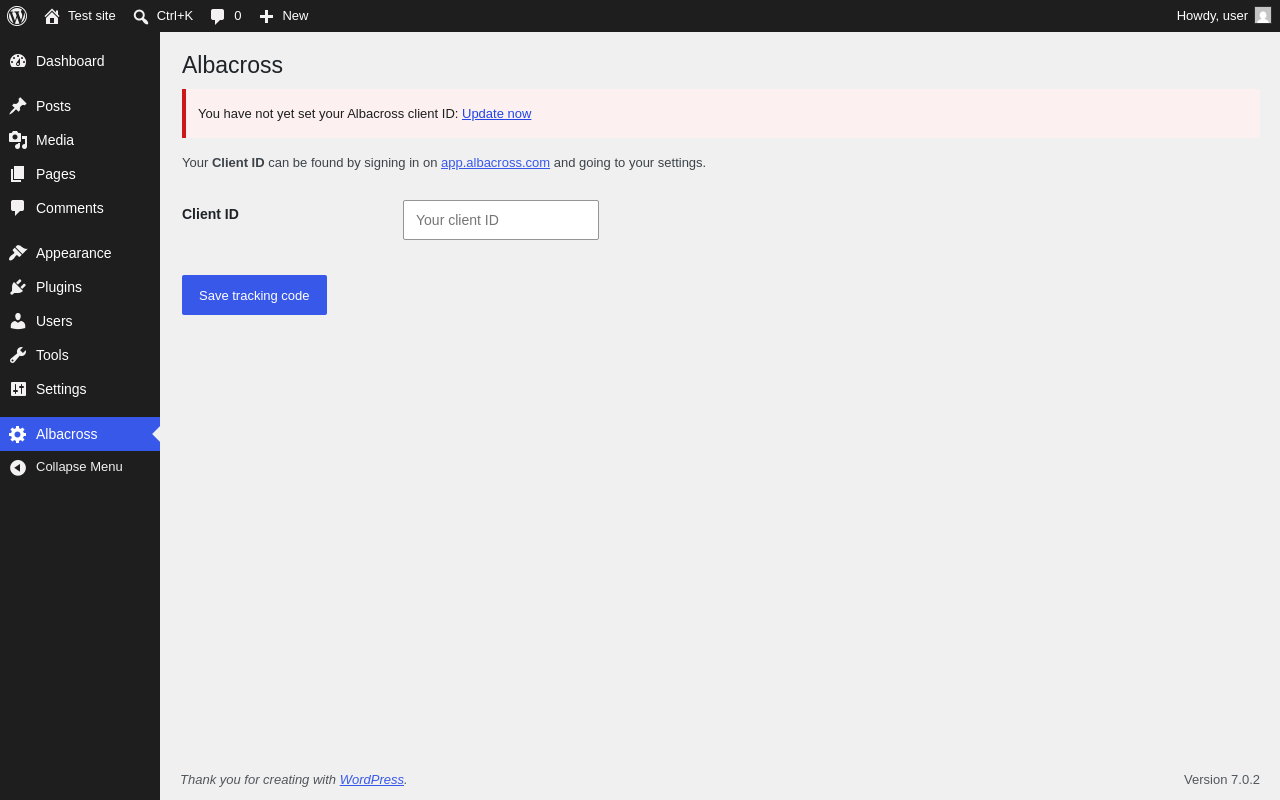The height and width of the screenshot is (800, 1280).
Task: Open the app.albacross.com link
Action: click(496, 163)
